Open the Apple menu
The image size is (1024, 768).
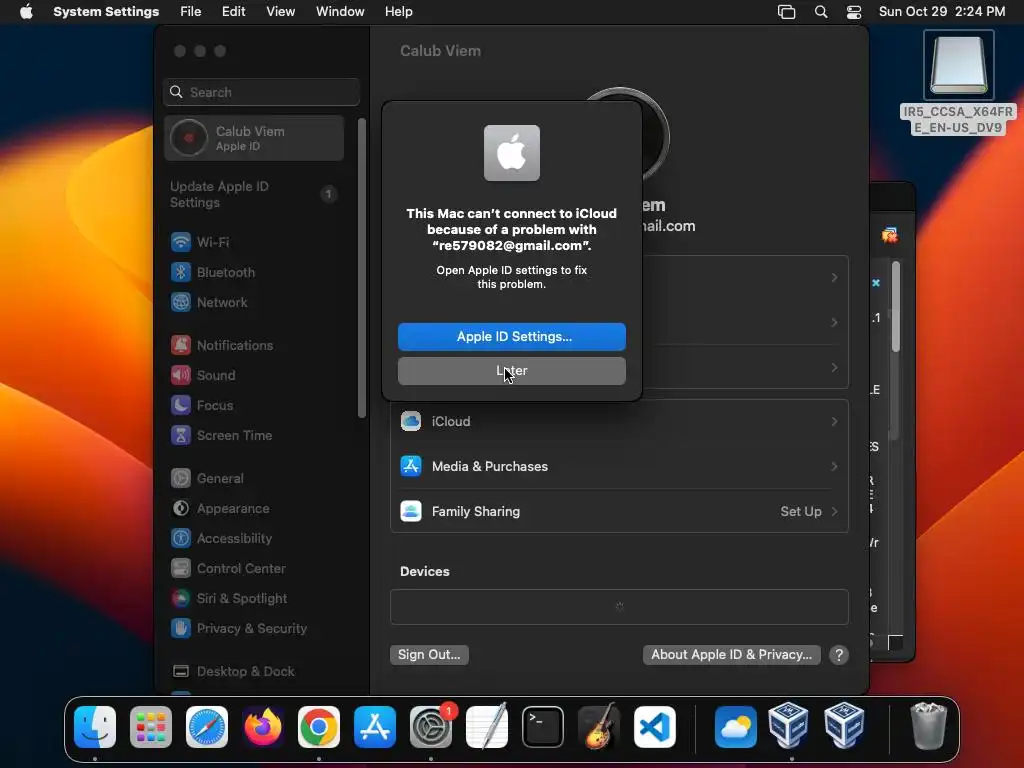pyautogui.click(x=26, y=12)
